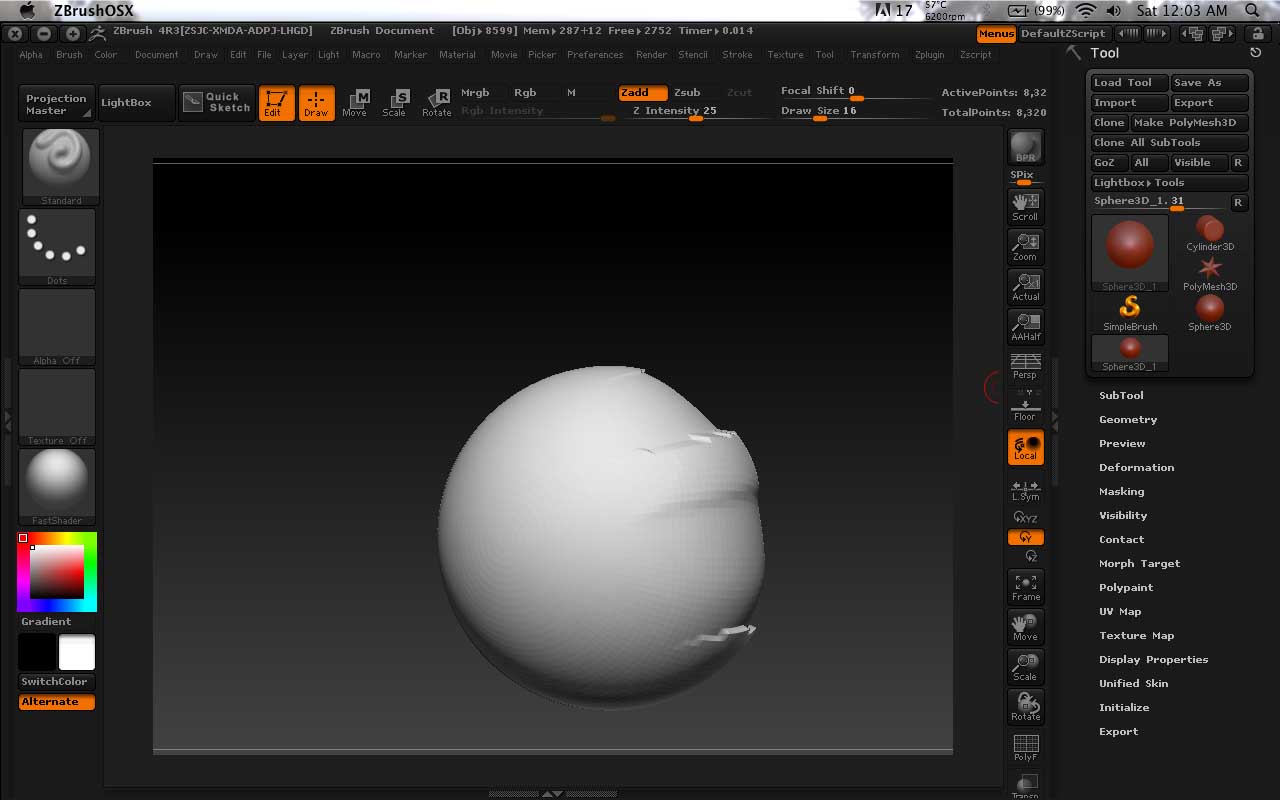Open the Preferences menu
Image resolution: width=1280 pixels, height=800 pixels.
pos(595,55)
